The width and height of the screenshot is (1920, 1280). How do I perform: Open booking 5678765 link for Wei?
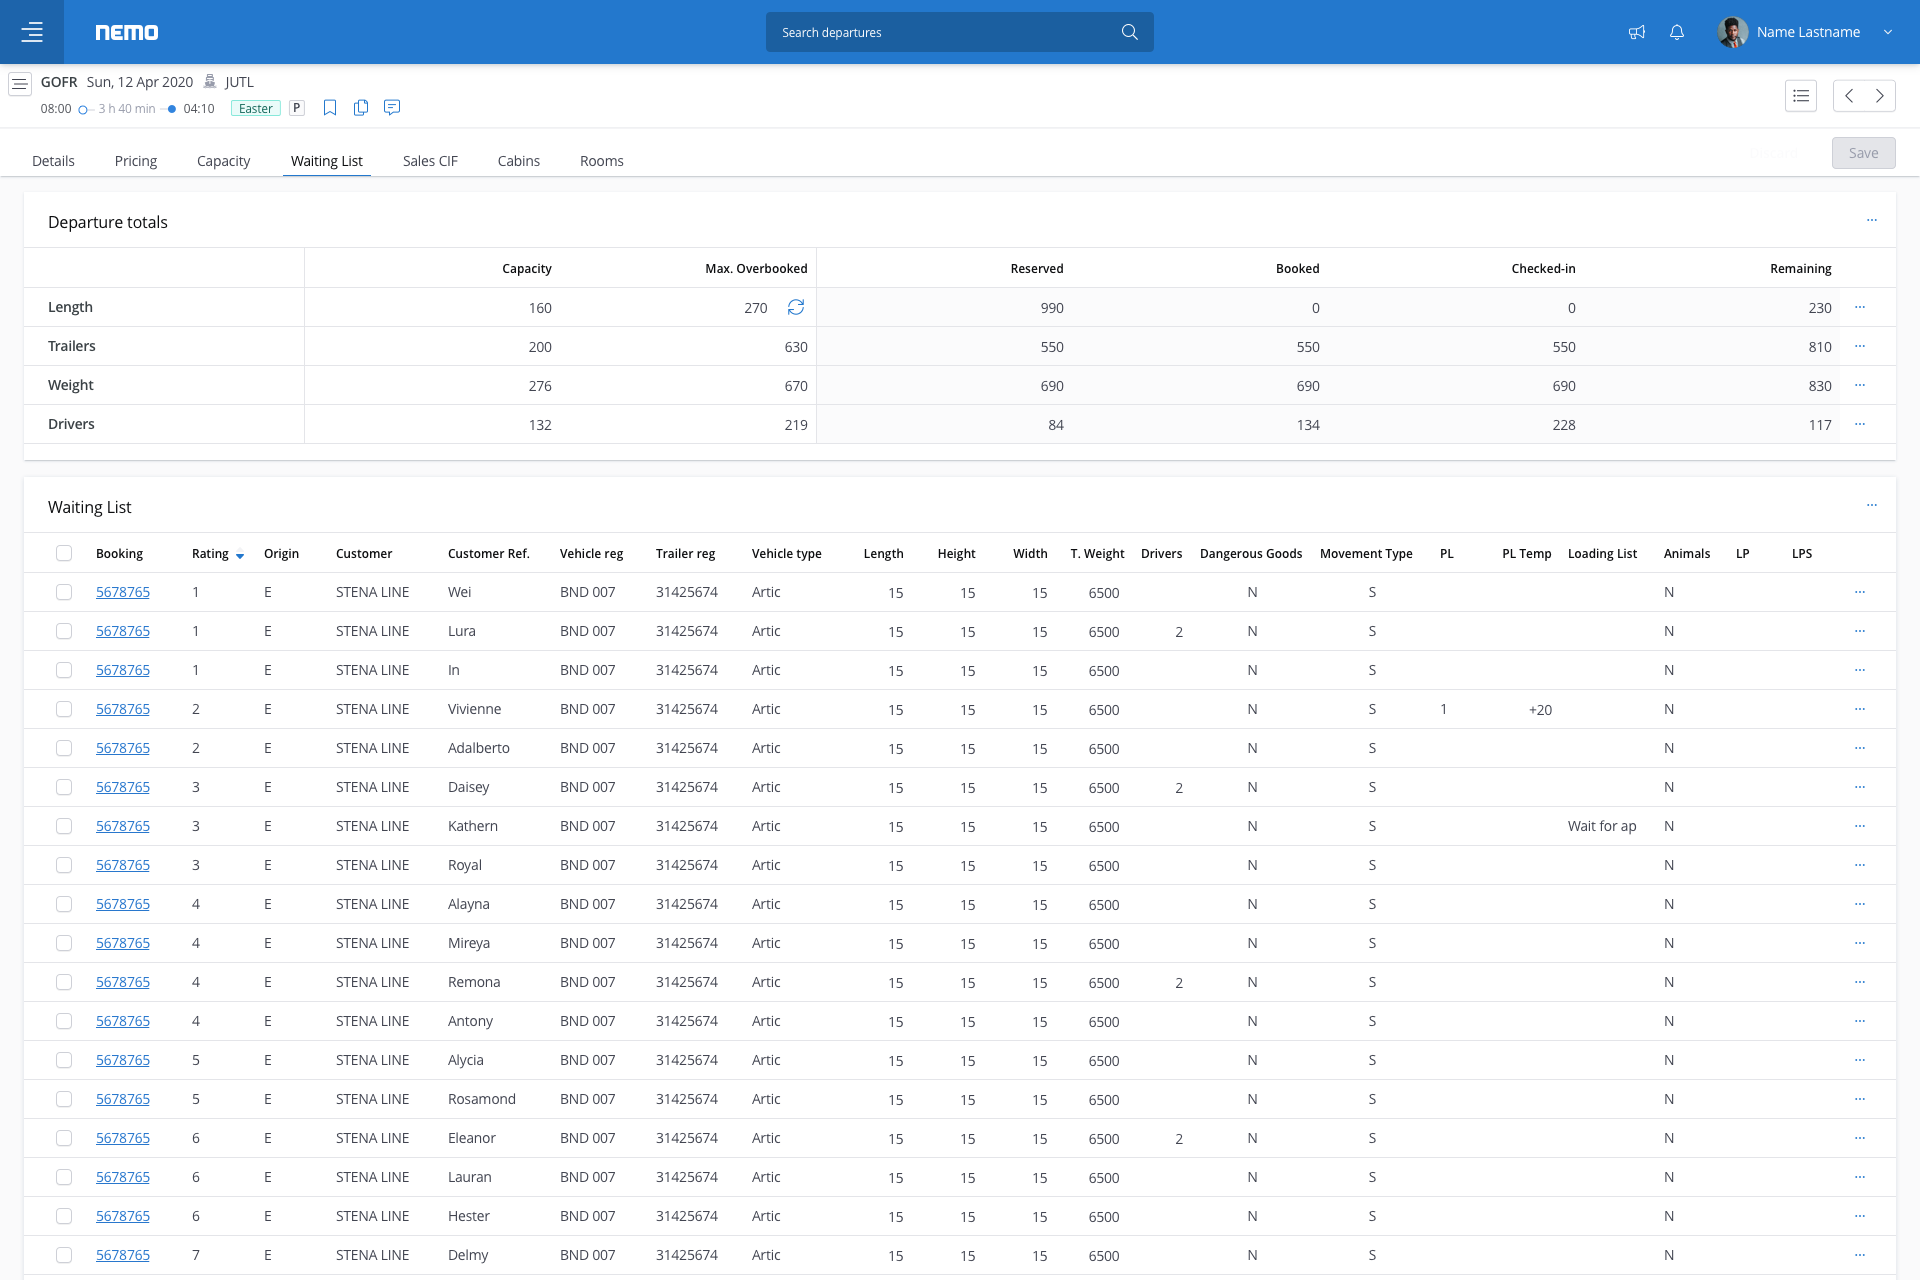123,592
